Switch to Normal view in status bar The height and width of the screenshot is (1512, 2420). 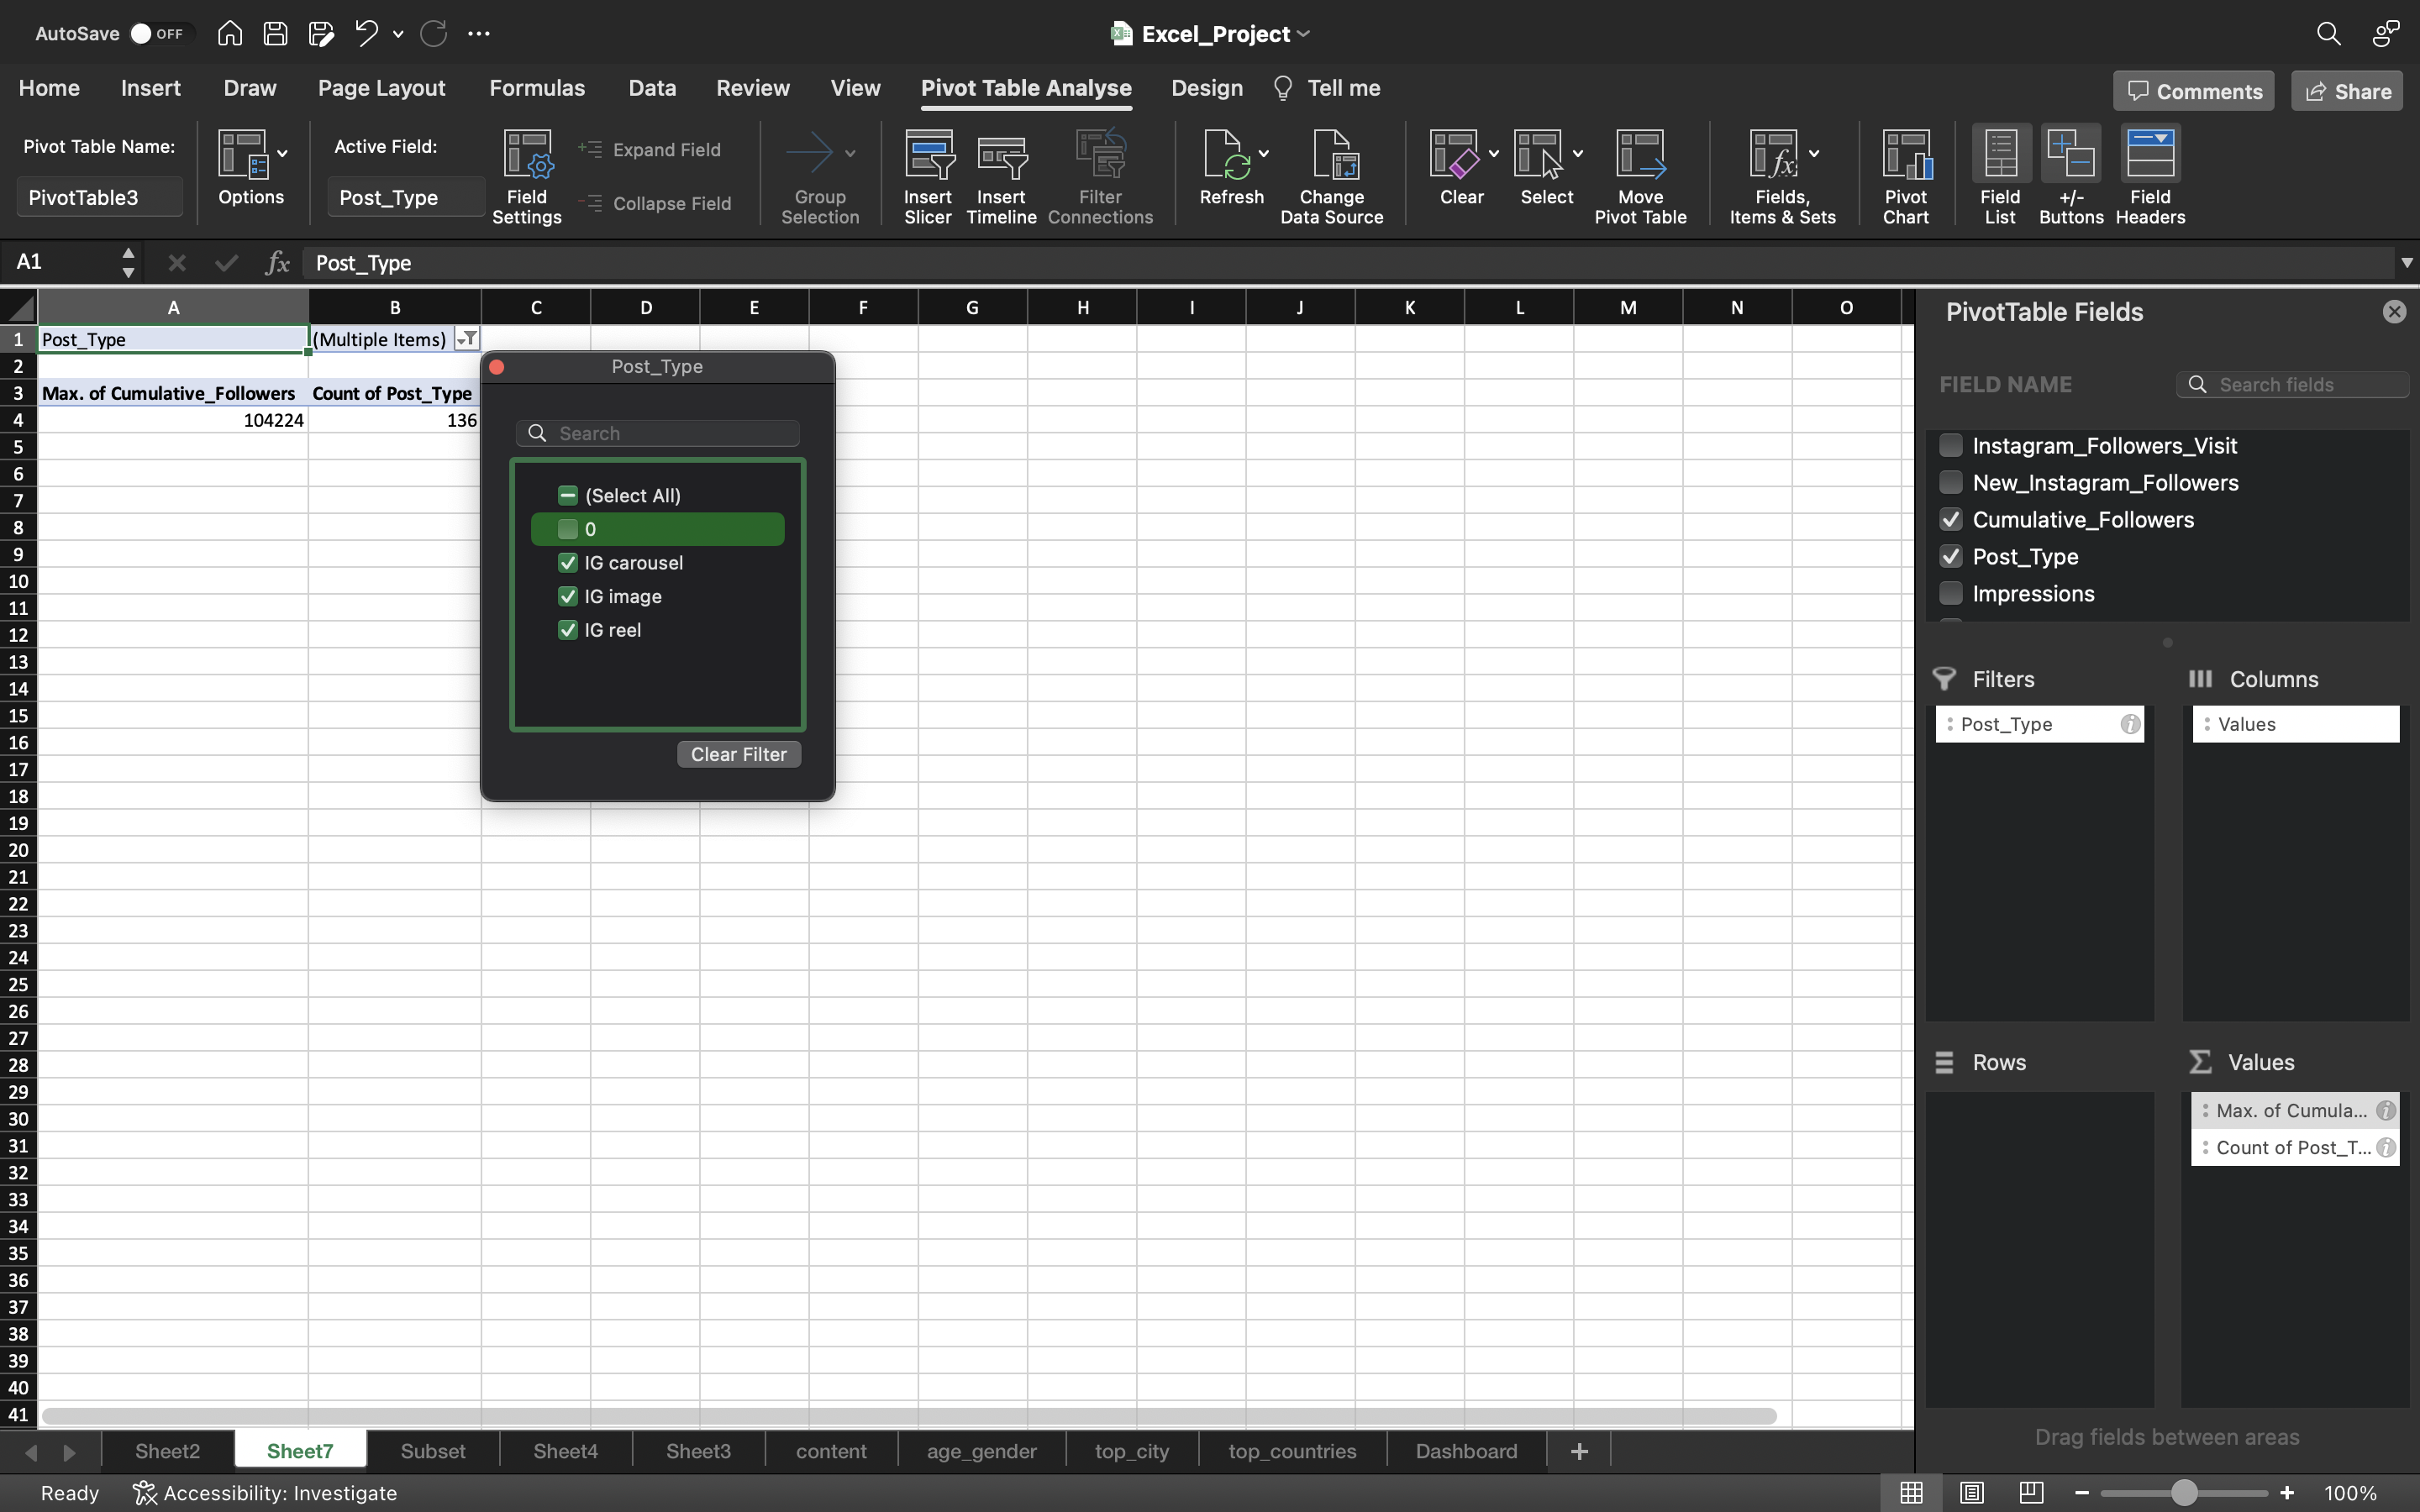tap(1911, 1493)
